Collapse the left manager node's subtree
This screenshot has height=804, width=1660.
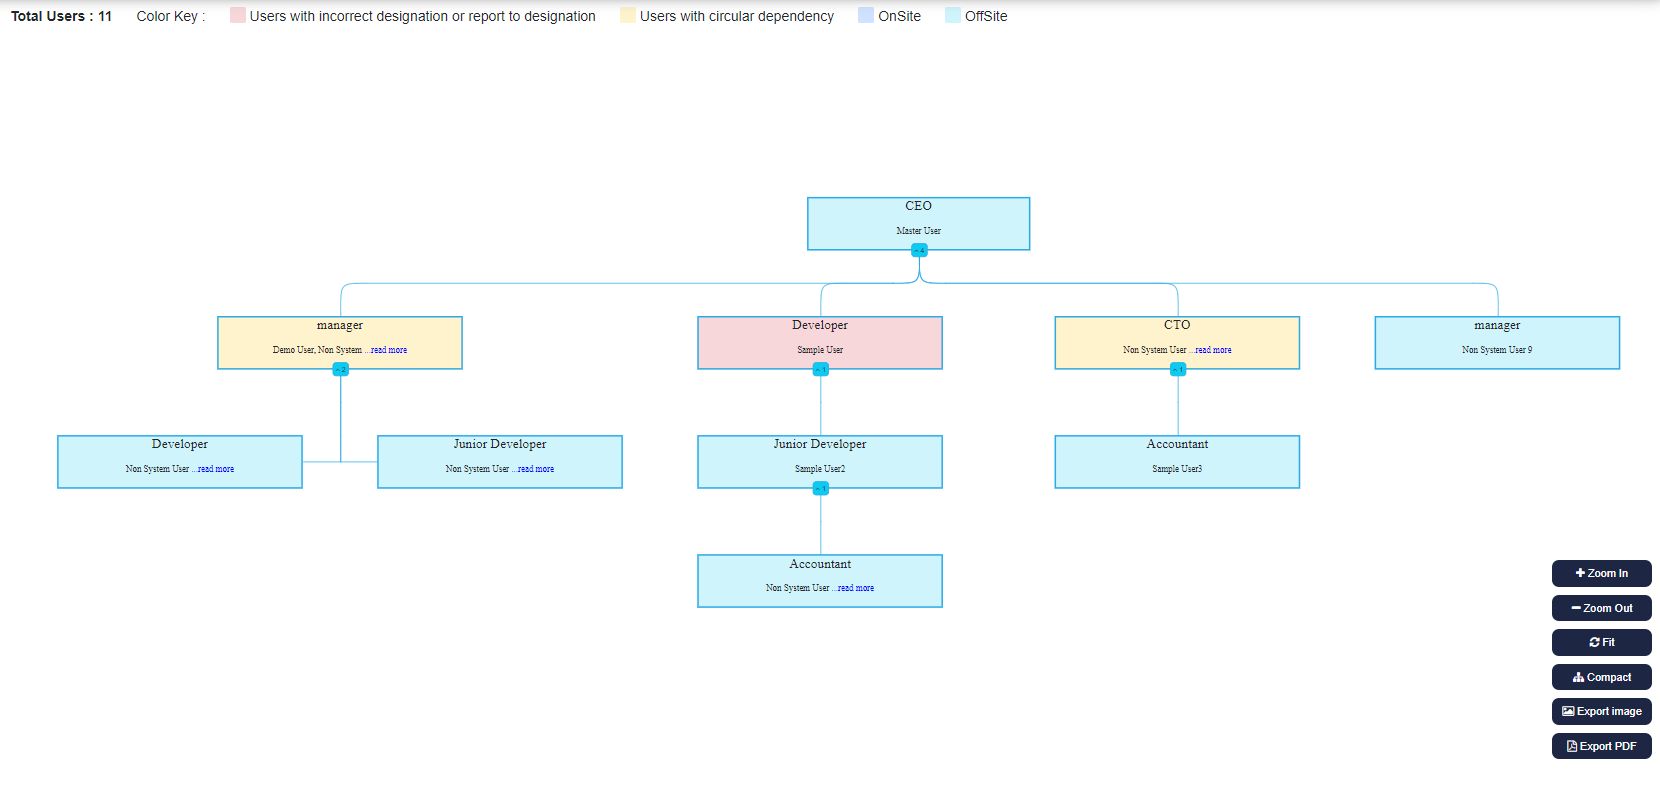pyautogui.click(x=340, y=369)
